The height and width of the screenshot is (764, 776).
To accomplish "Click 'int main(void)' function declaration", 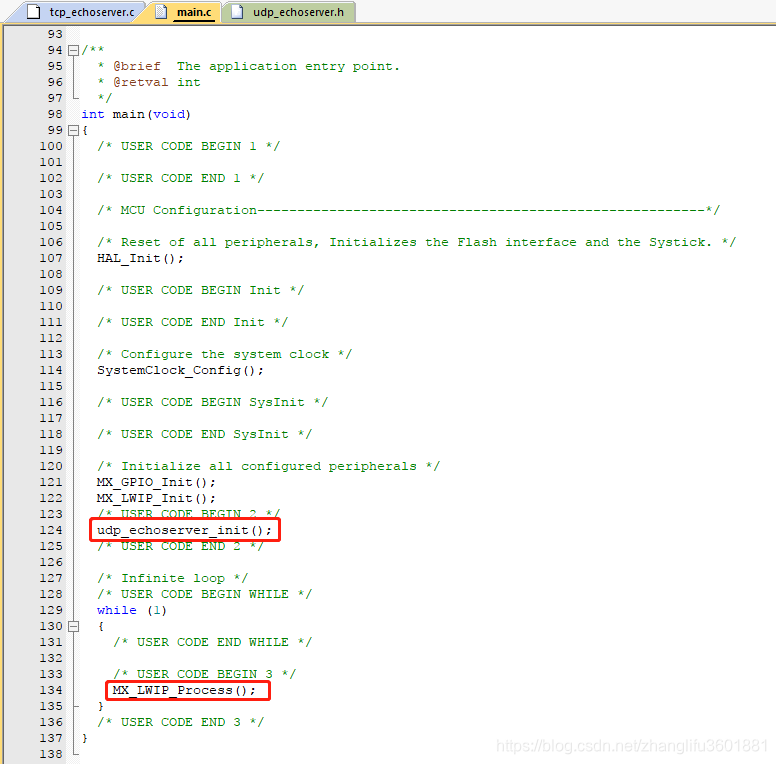I will [136, 114].
